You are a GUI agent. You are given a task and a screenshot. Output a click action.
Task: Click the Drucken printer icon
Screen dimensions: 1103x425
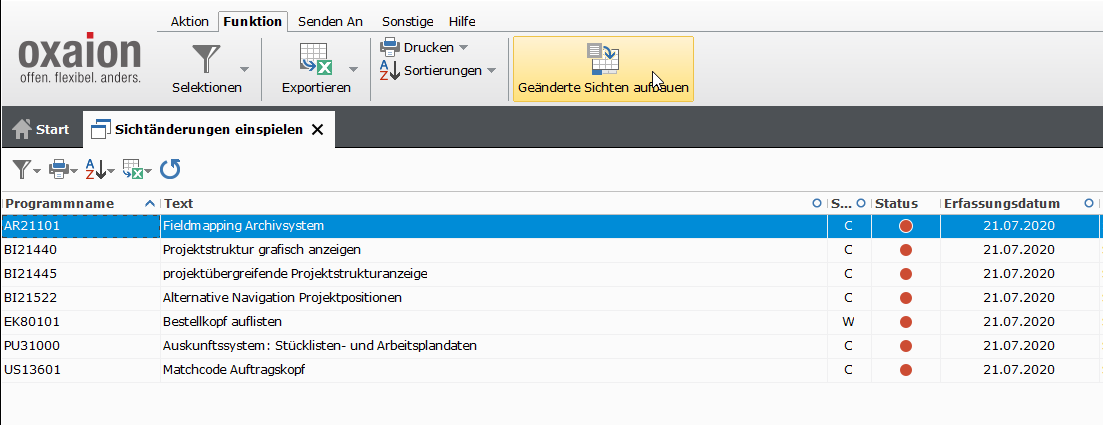(x=390, y=47)
